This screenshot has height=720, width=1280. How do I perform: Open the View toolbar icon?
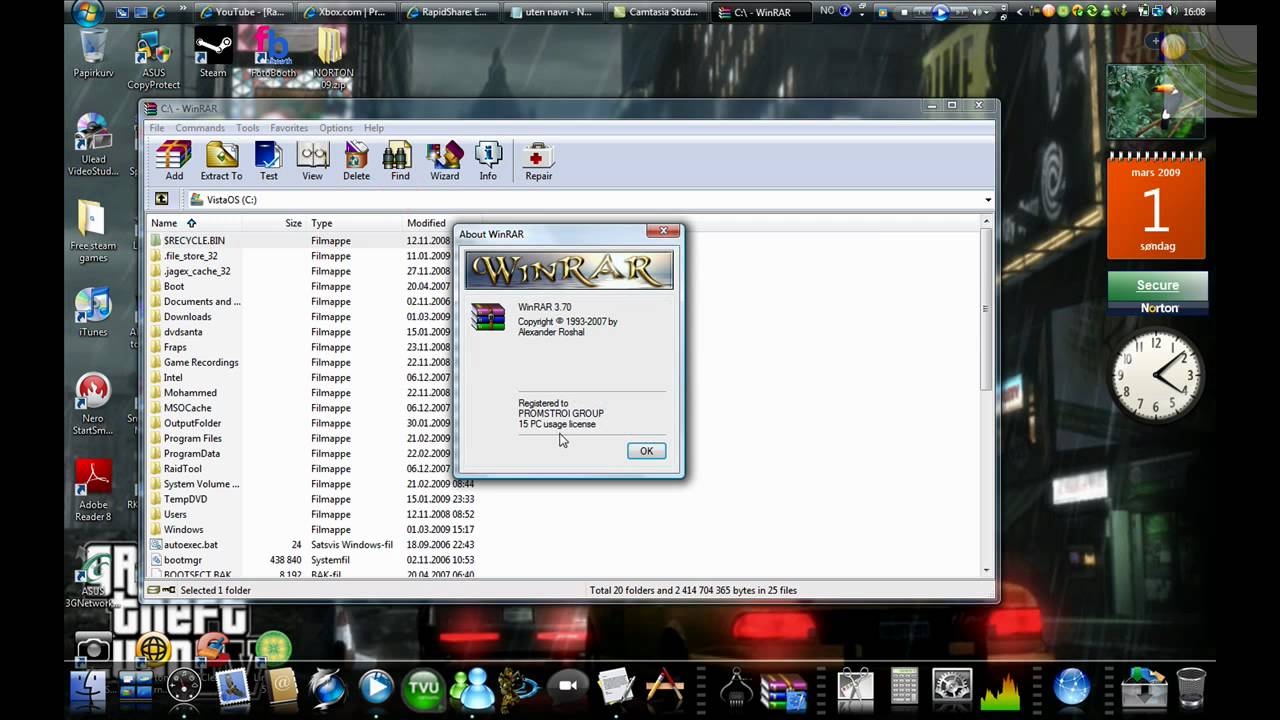point(313,161)
